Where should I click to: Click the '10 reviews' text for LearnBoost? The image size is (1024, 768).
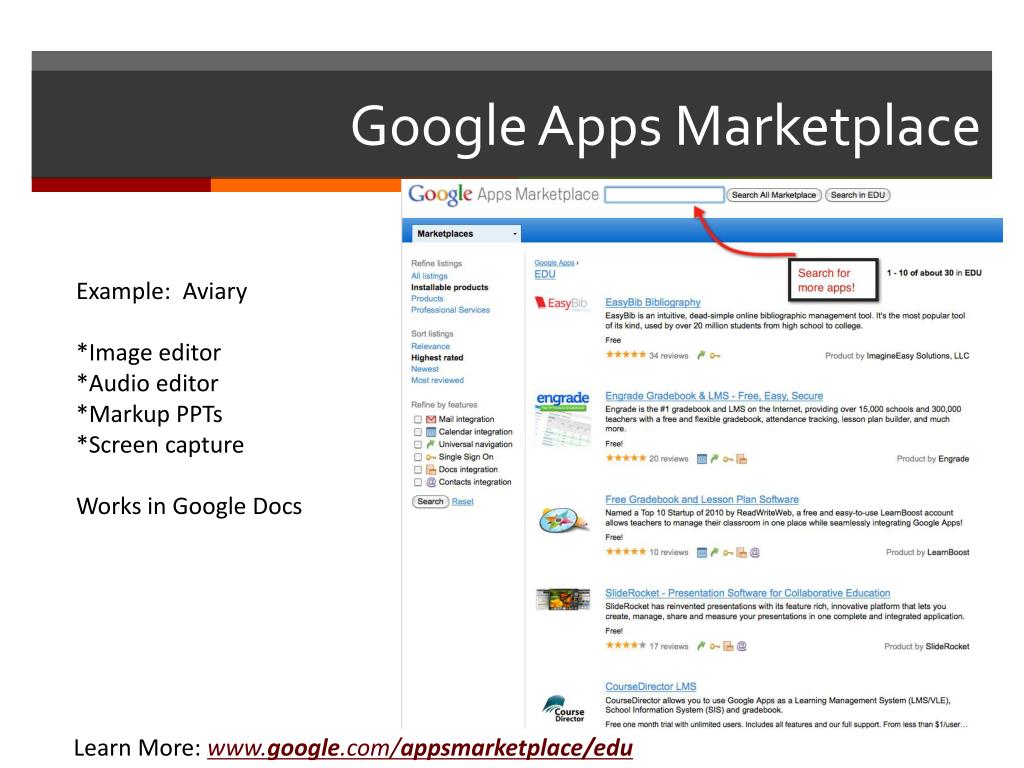tap(669, 552)
